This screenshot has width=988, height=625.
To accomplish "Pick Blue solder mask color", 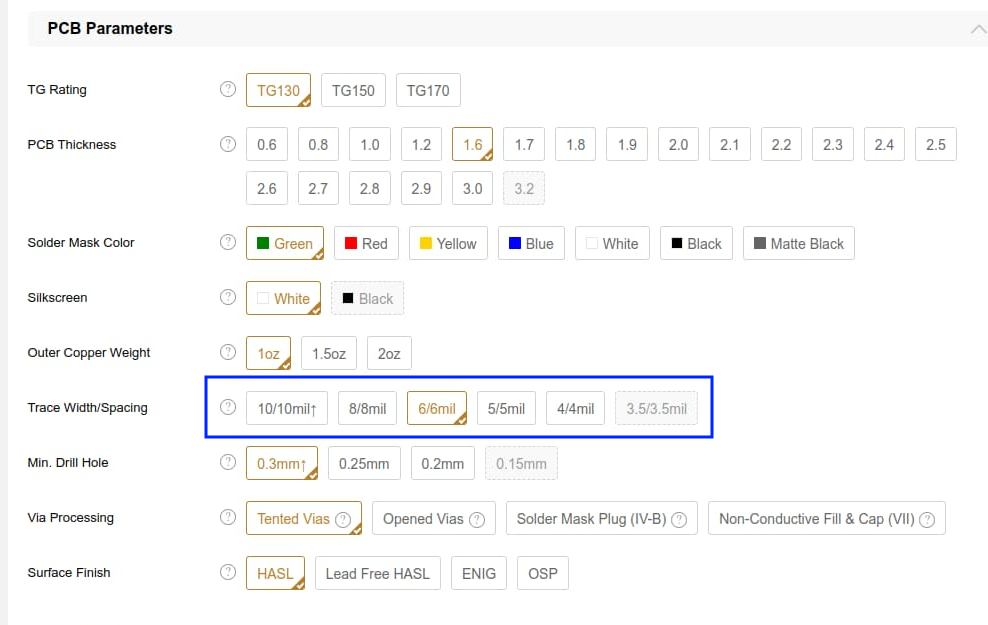I will [531, 243].
